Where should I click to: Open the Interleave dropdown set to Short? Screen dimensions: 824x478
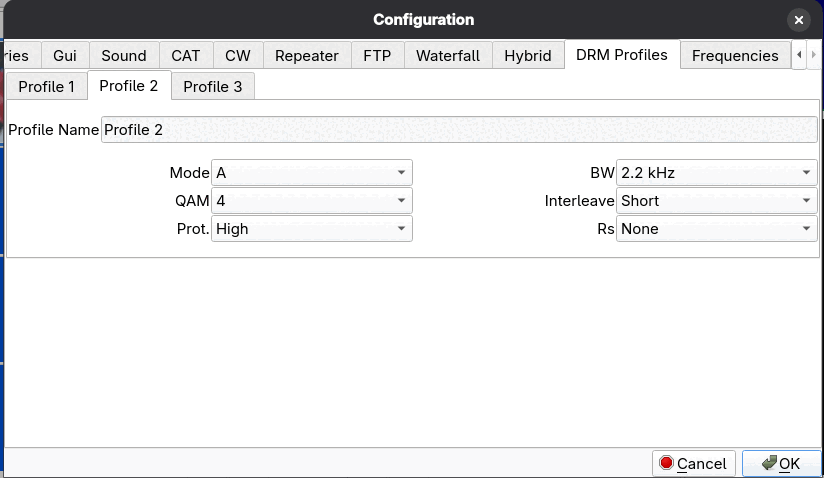[717, 201]
